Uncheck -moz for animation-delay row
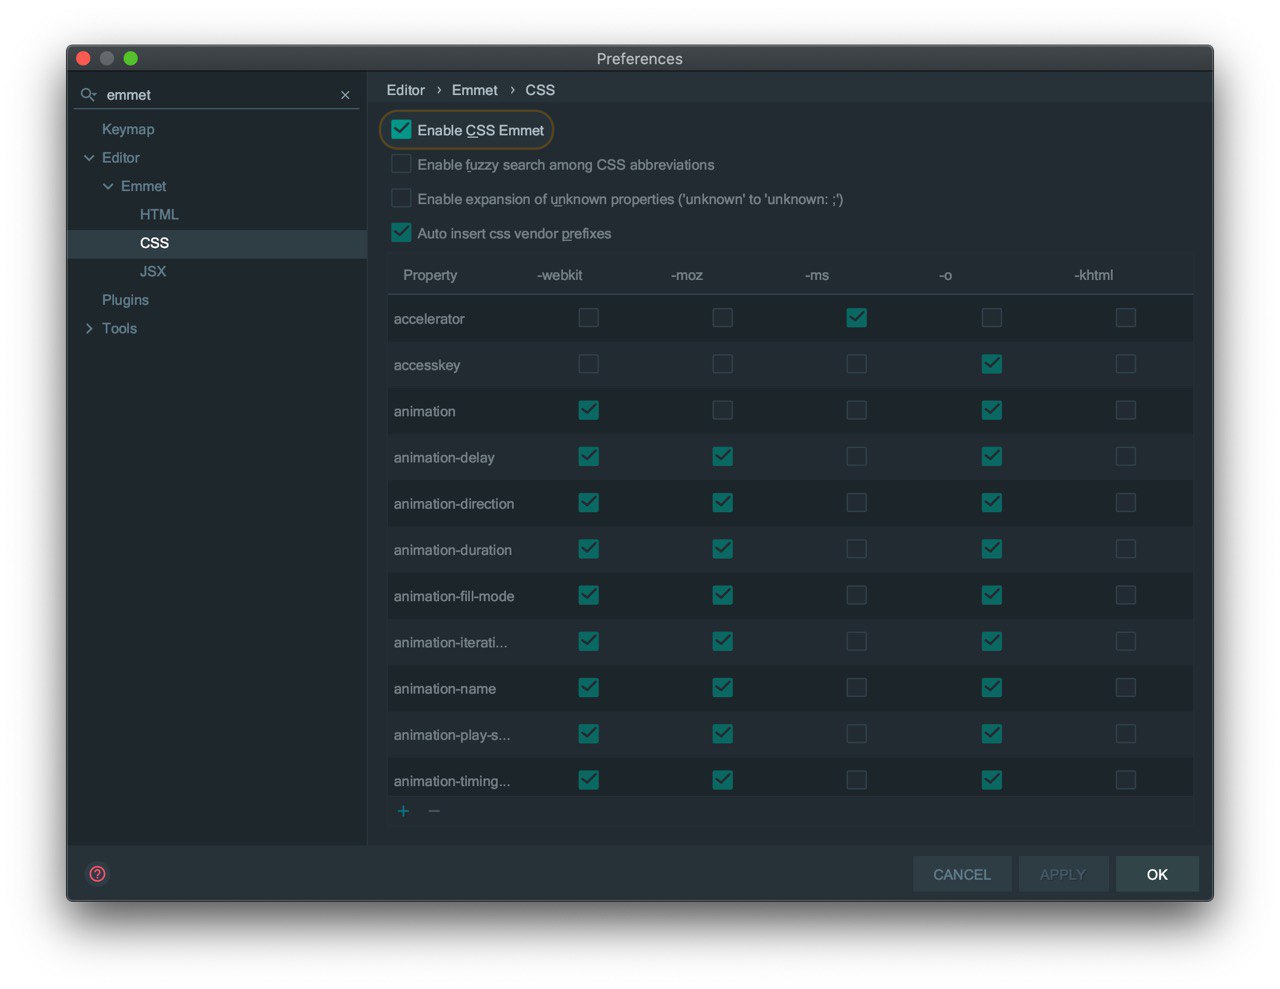 pyautogui.click(x=723, y=456)
